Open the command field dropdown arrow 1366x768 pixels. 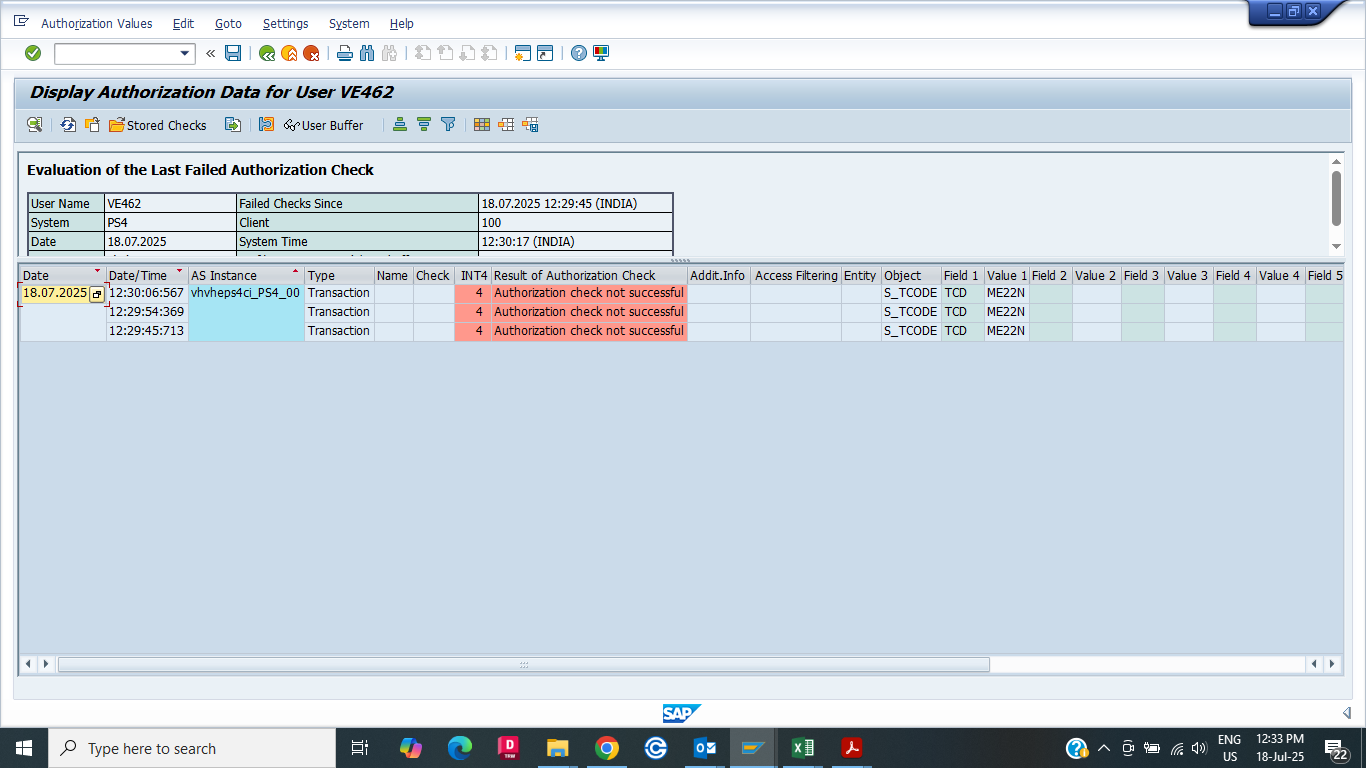[x=185, y=54]
